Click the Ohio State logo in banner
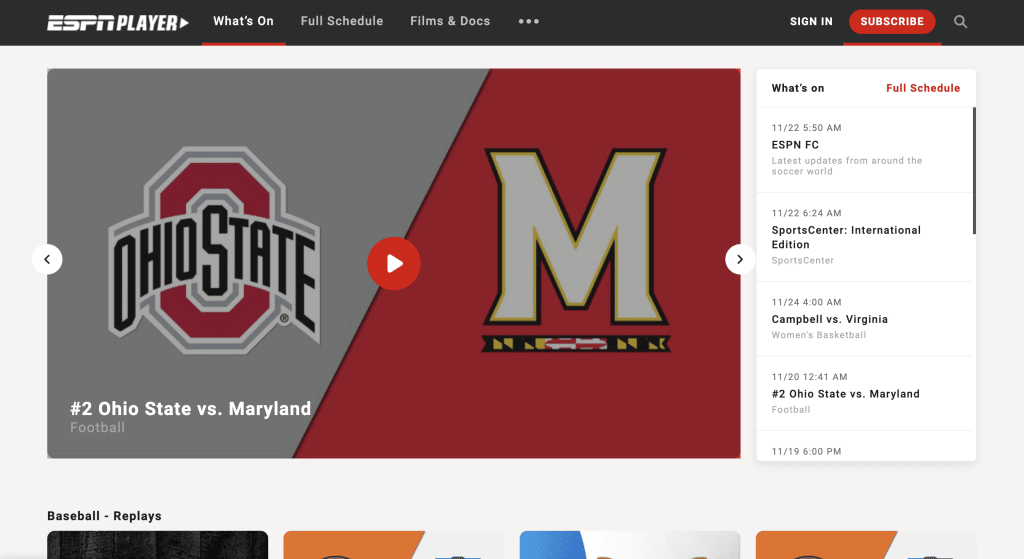This screenshot has height=559, width=1024. point(215,251)
